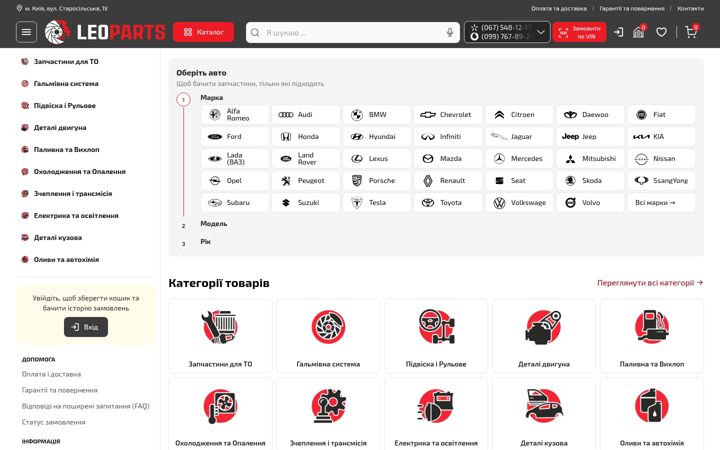Open 'Деталі двигуна' category card

tap(544, 336)
